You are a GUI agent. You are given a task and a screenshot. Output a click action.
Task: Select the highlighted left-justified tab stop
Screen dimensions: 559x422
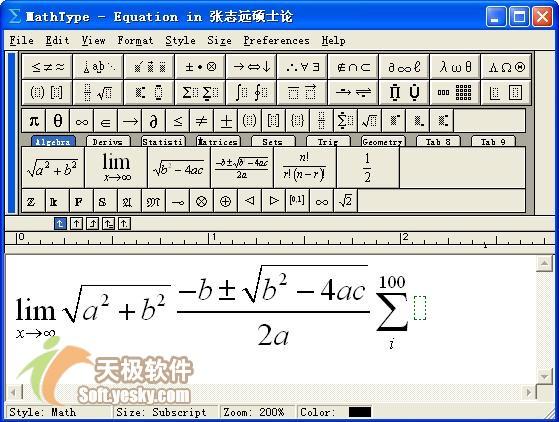click(x=60, y=223)
